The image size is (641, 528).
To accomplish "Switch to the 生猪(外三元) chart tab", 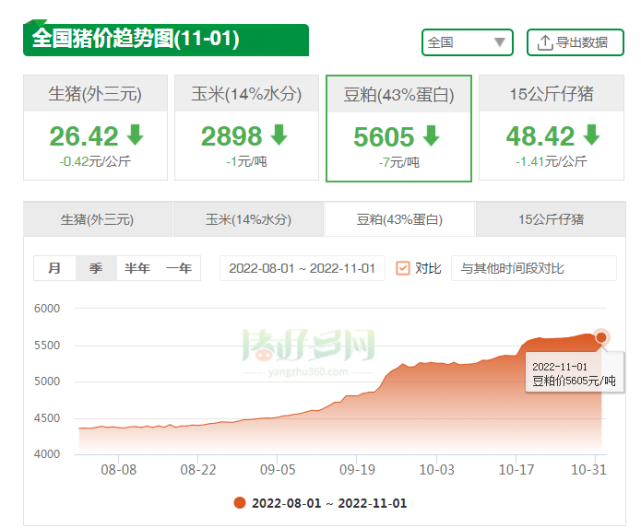I will tap(97, 219).
